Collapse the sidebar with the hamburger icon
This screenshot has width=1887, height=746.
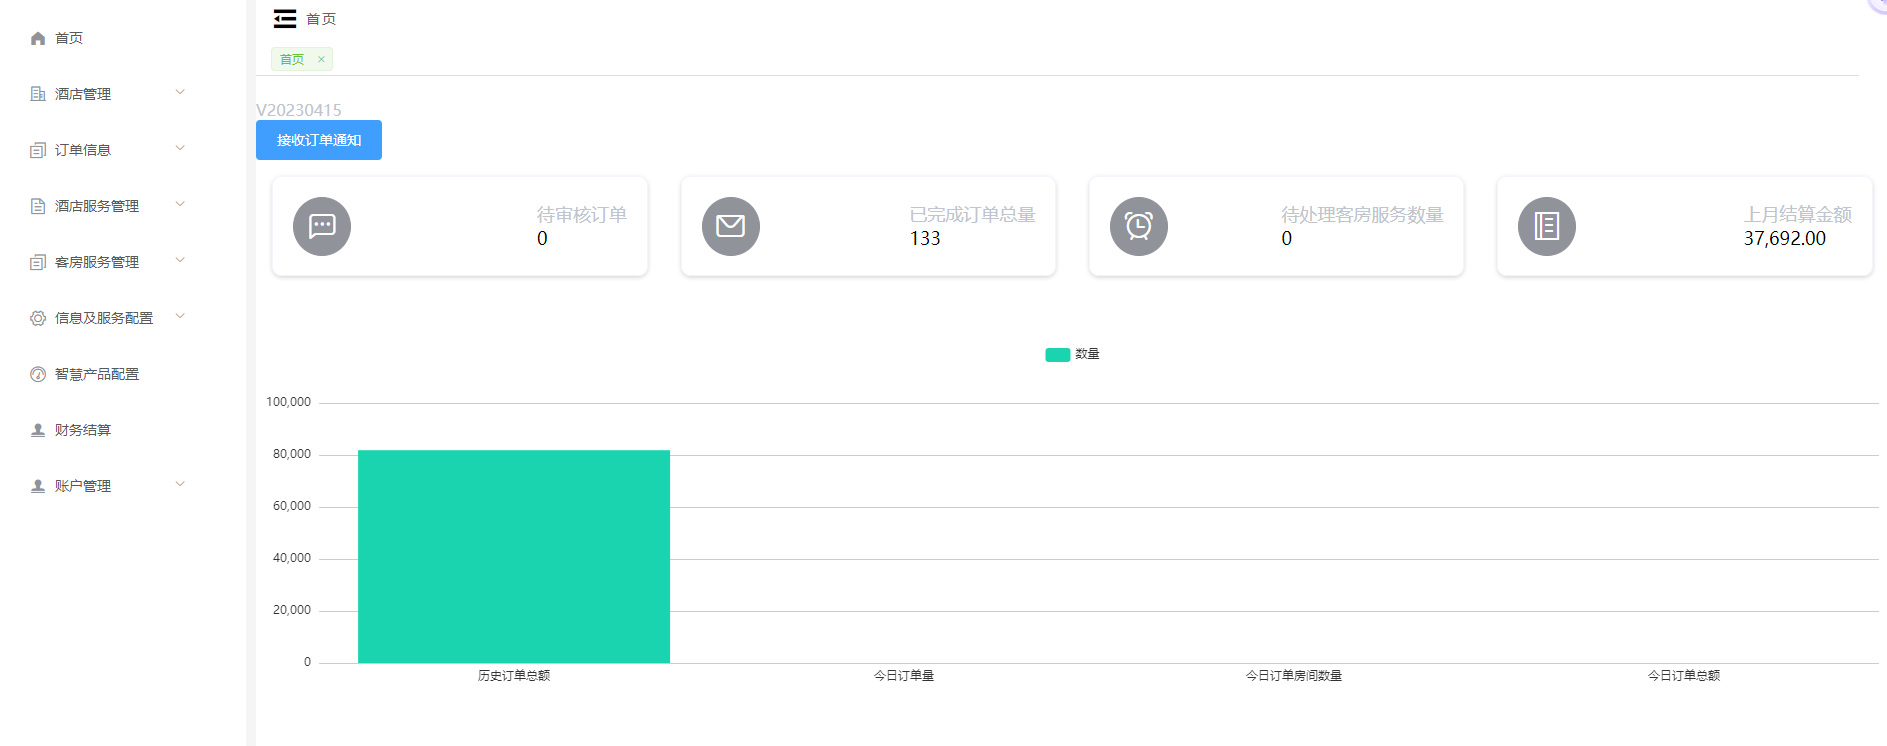click(285, 18)
